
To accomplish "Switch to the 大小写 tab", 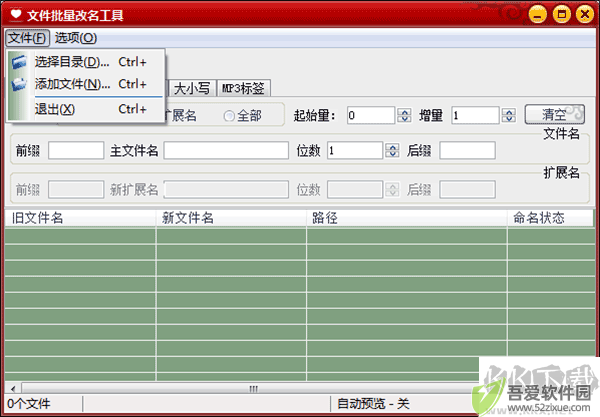I will (192, 88).
